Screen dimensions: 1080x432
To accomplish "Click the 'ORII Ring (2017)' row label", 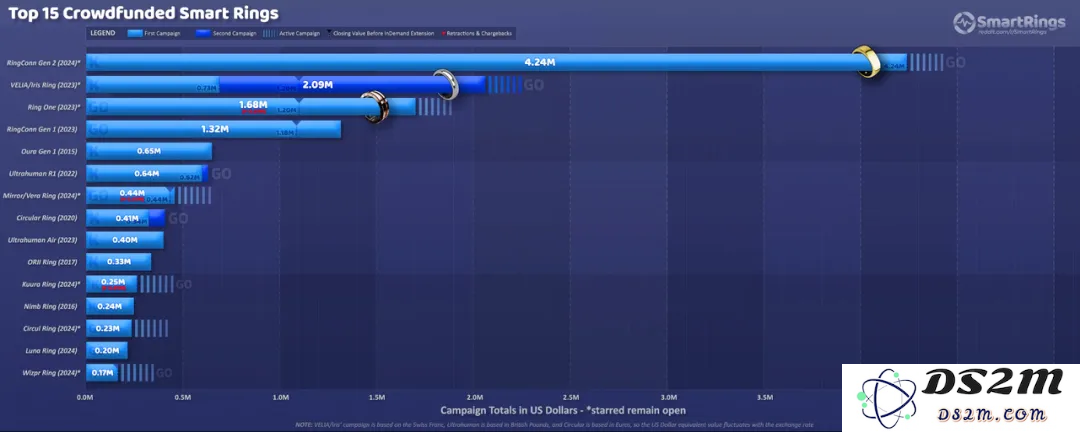I will click(x=53, y=262).
